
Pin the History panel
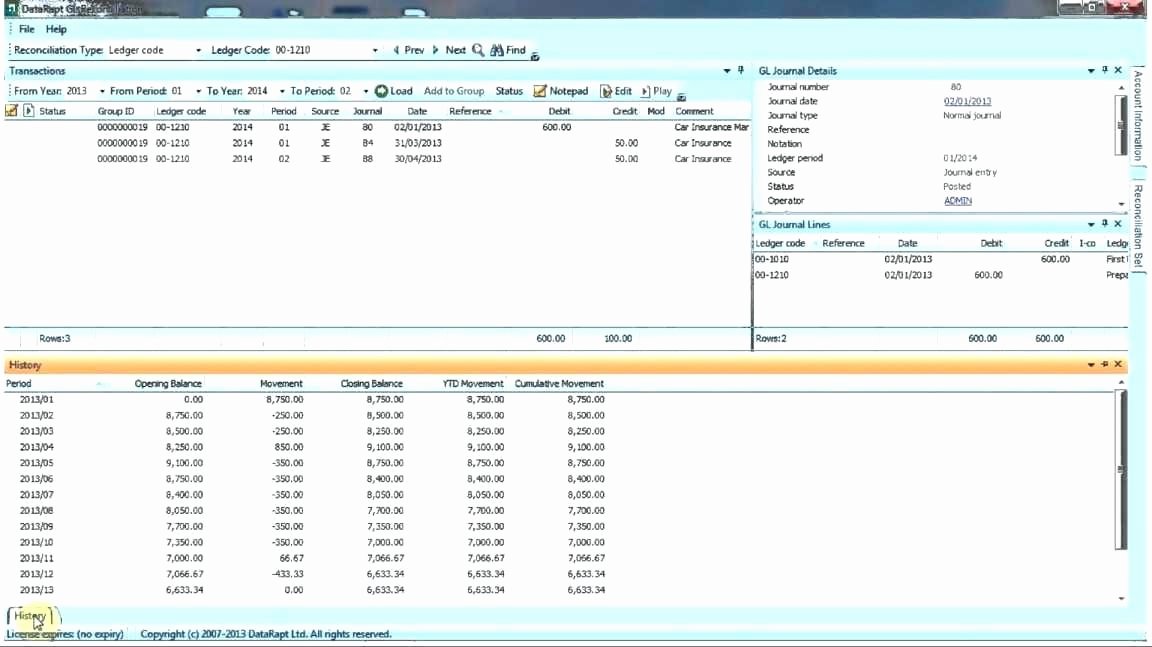click(1104, 364)
